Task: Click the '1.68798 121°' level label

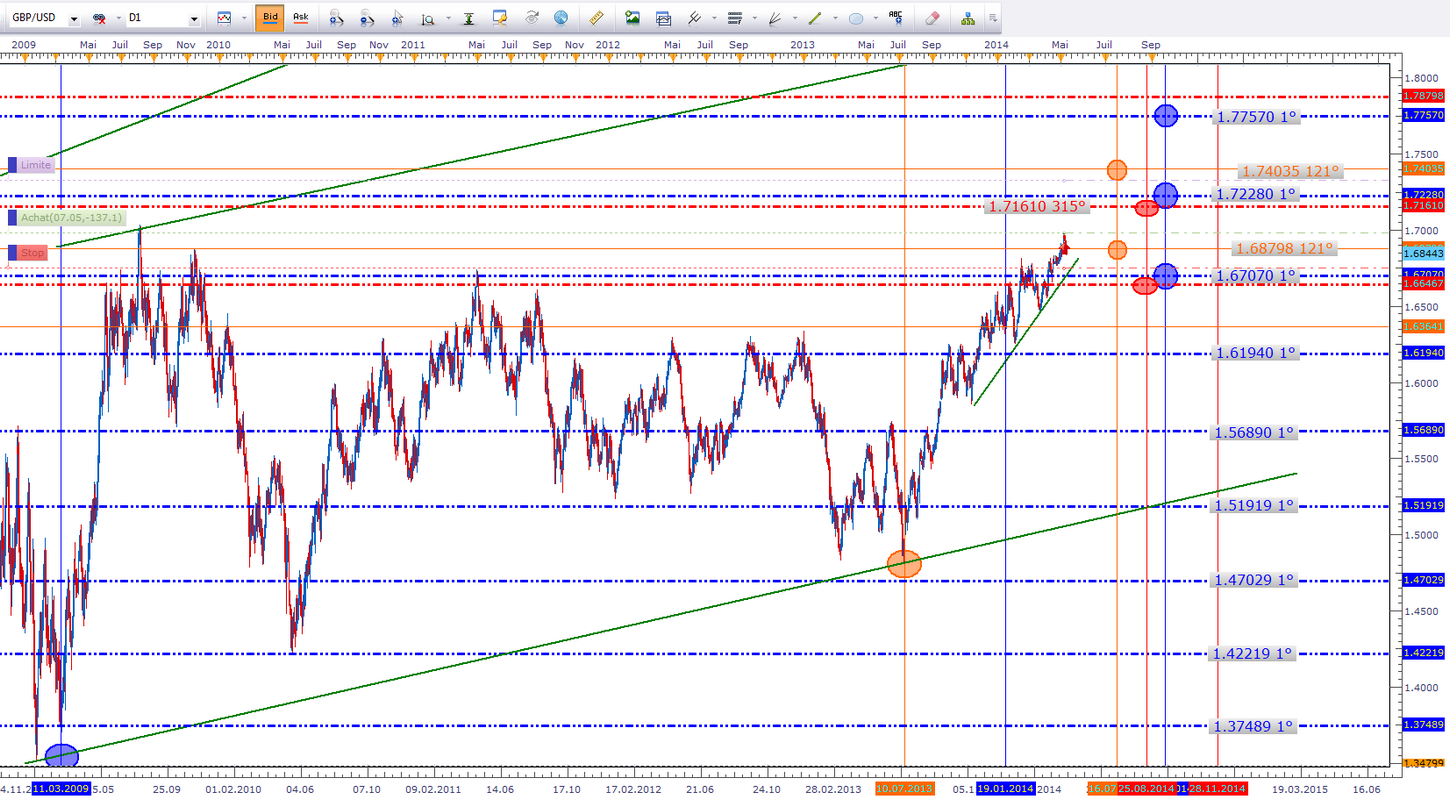Action: [x=1285, y=248]
